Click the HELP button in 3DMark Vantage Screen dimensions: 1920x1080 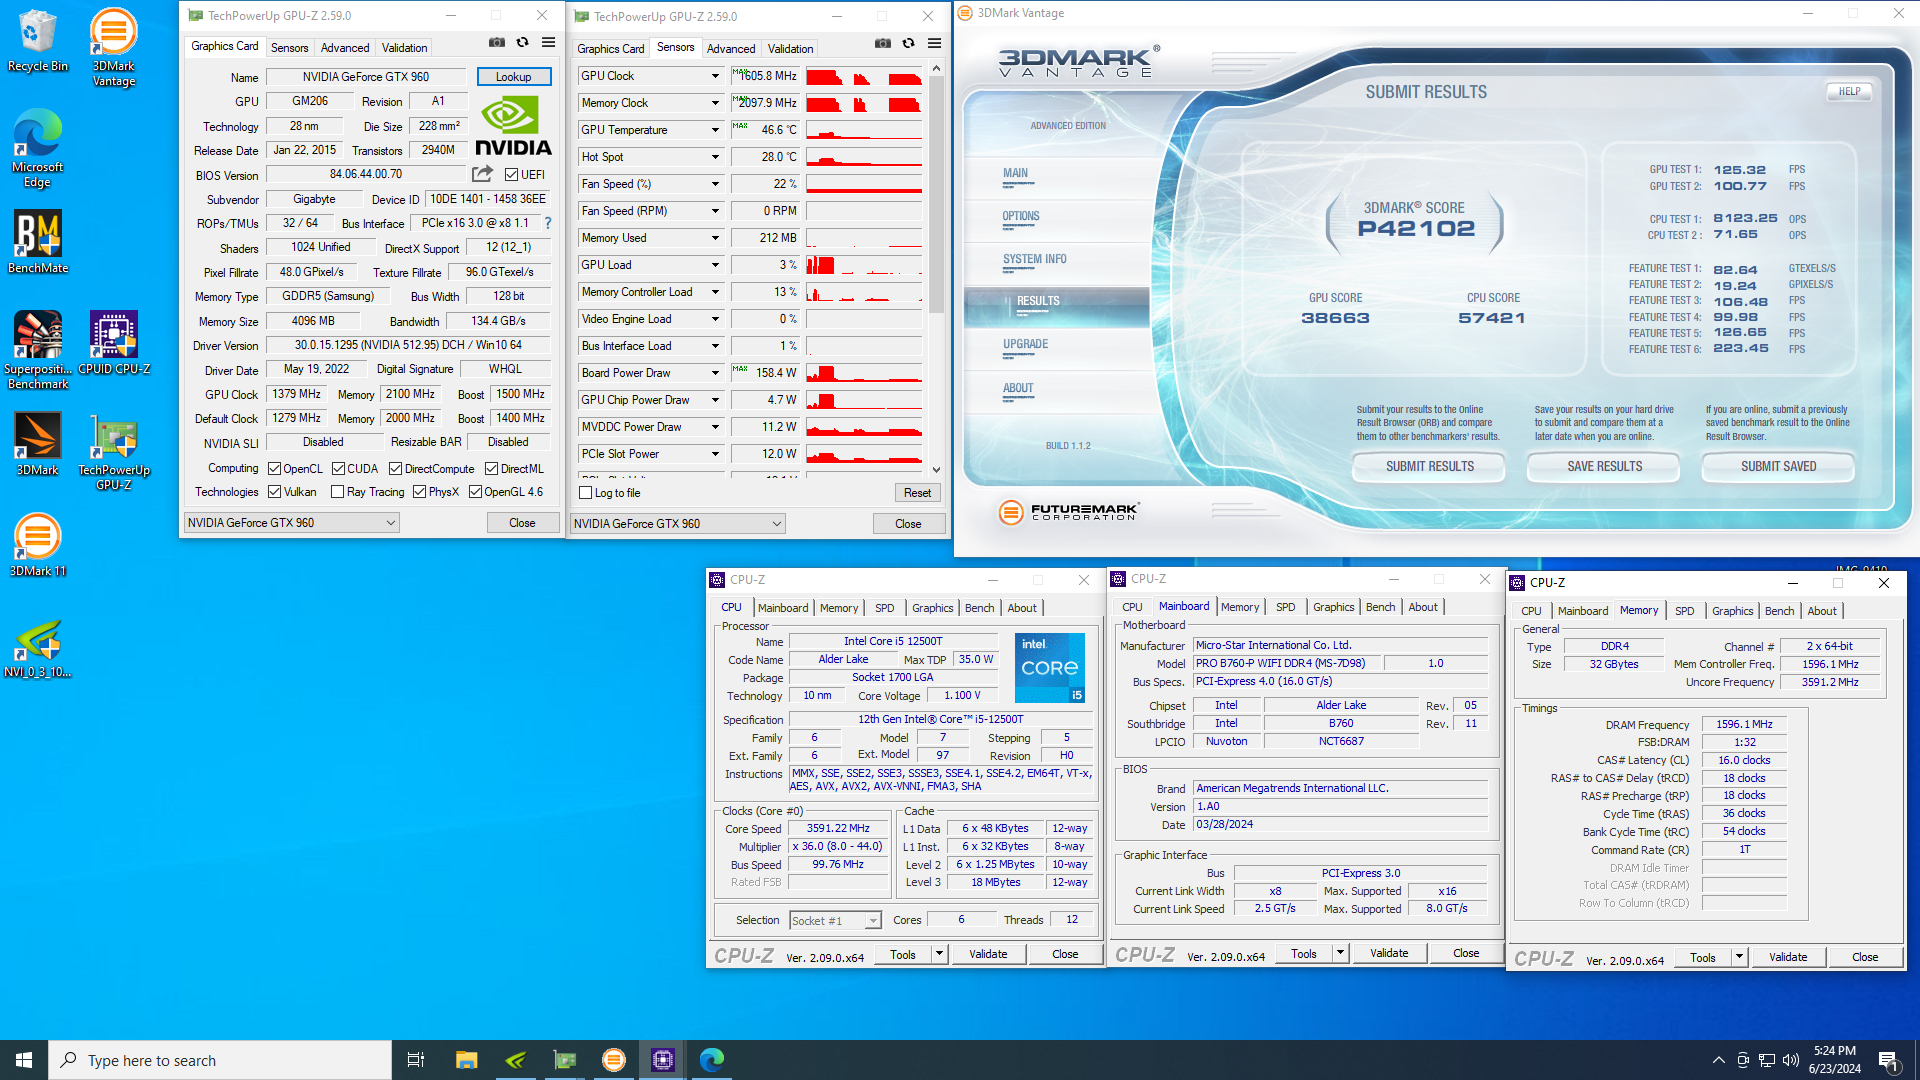pyautogui.click(x=1849, y=91)
